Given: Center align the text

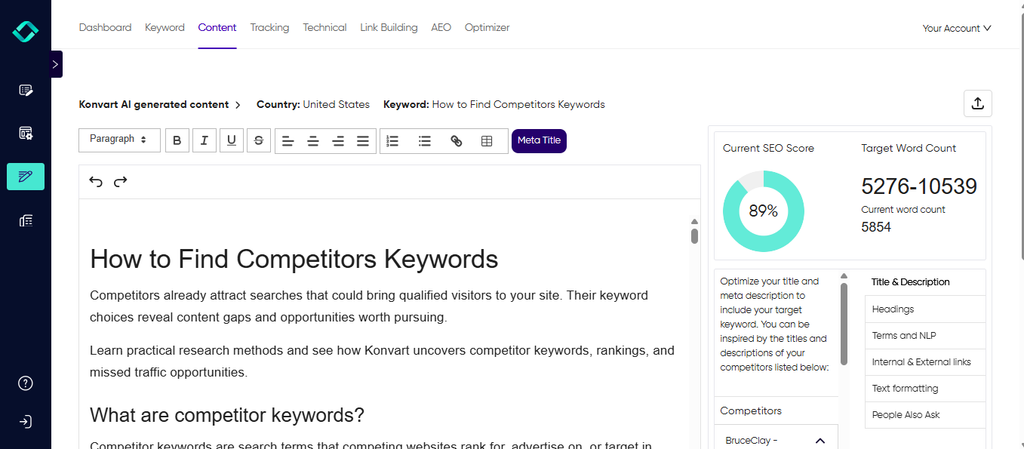Looking at the screenshot, I should (x=313, y=141).
